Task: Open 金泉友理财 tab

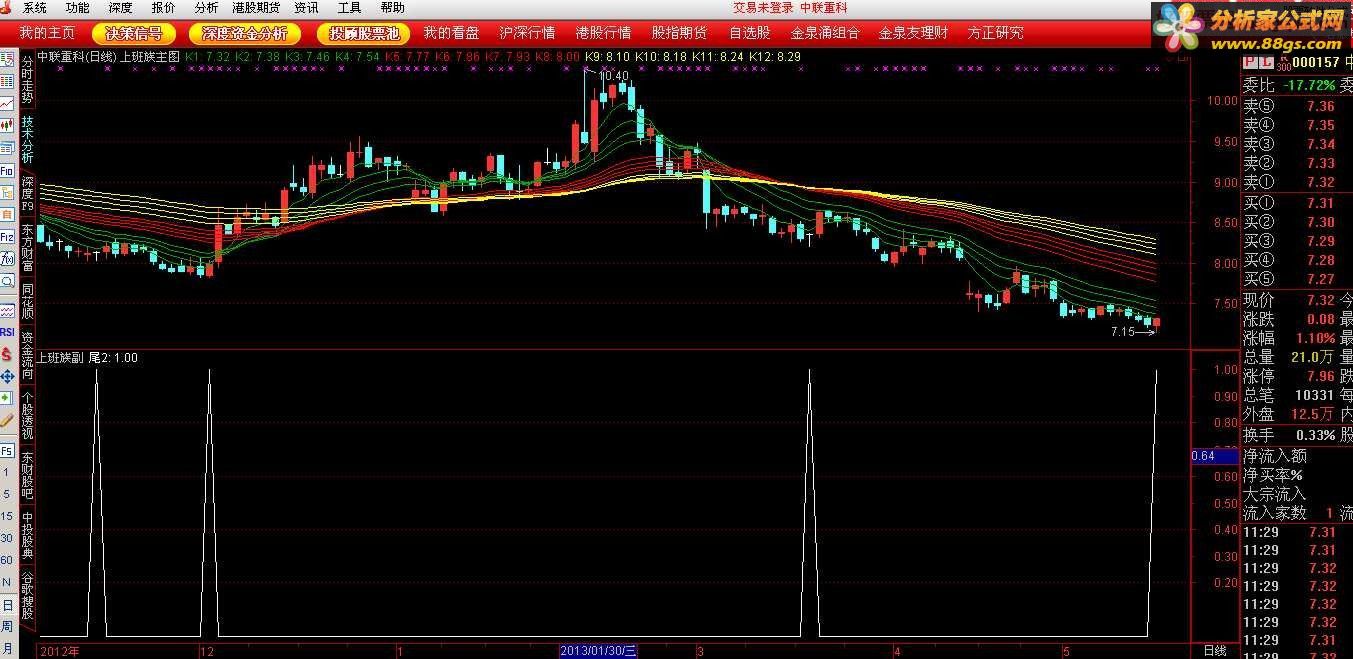Action: click(913, 33)
